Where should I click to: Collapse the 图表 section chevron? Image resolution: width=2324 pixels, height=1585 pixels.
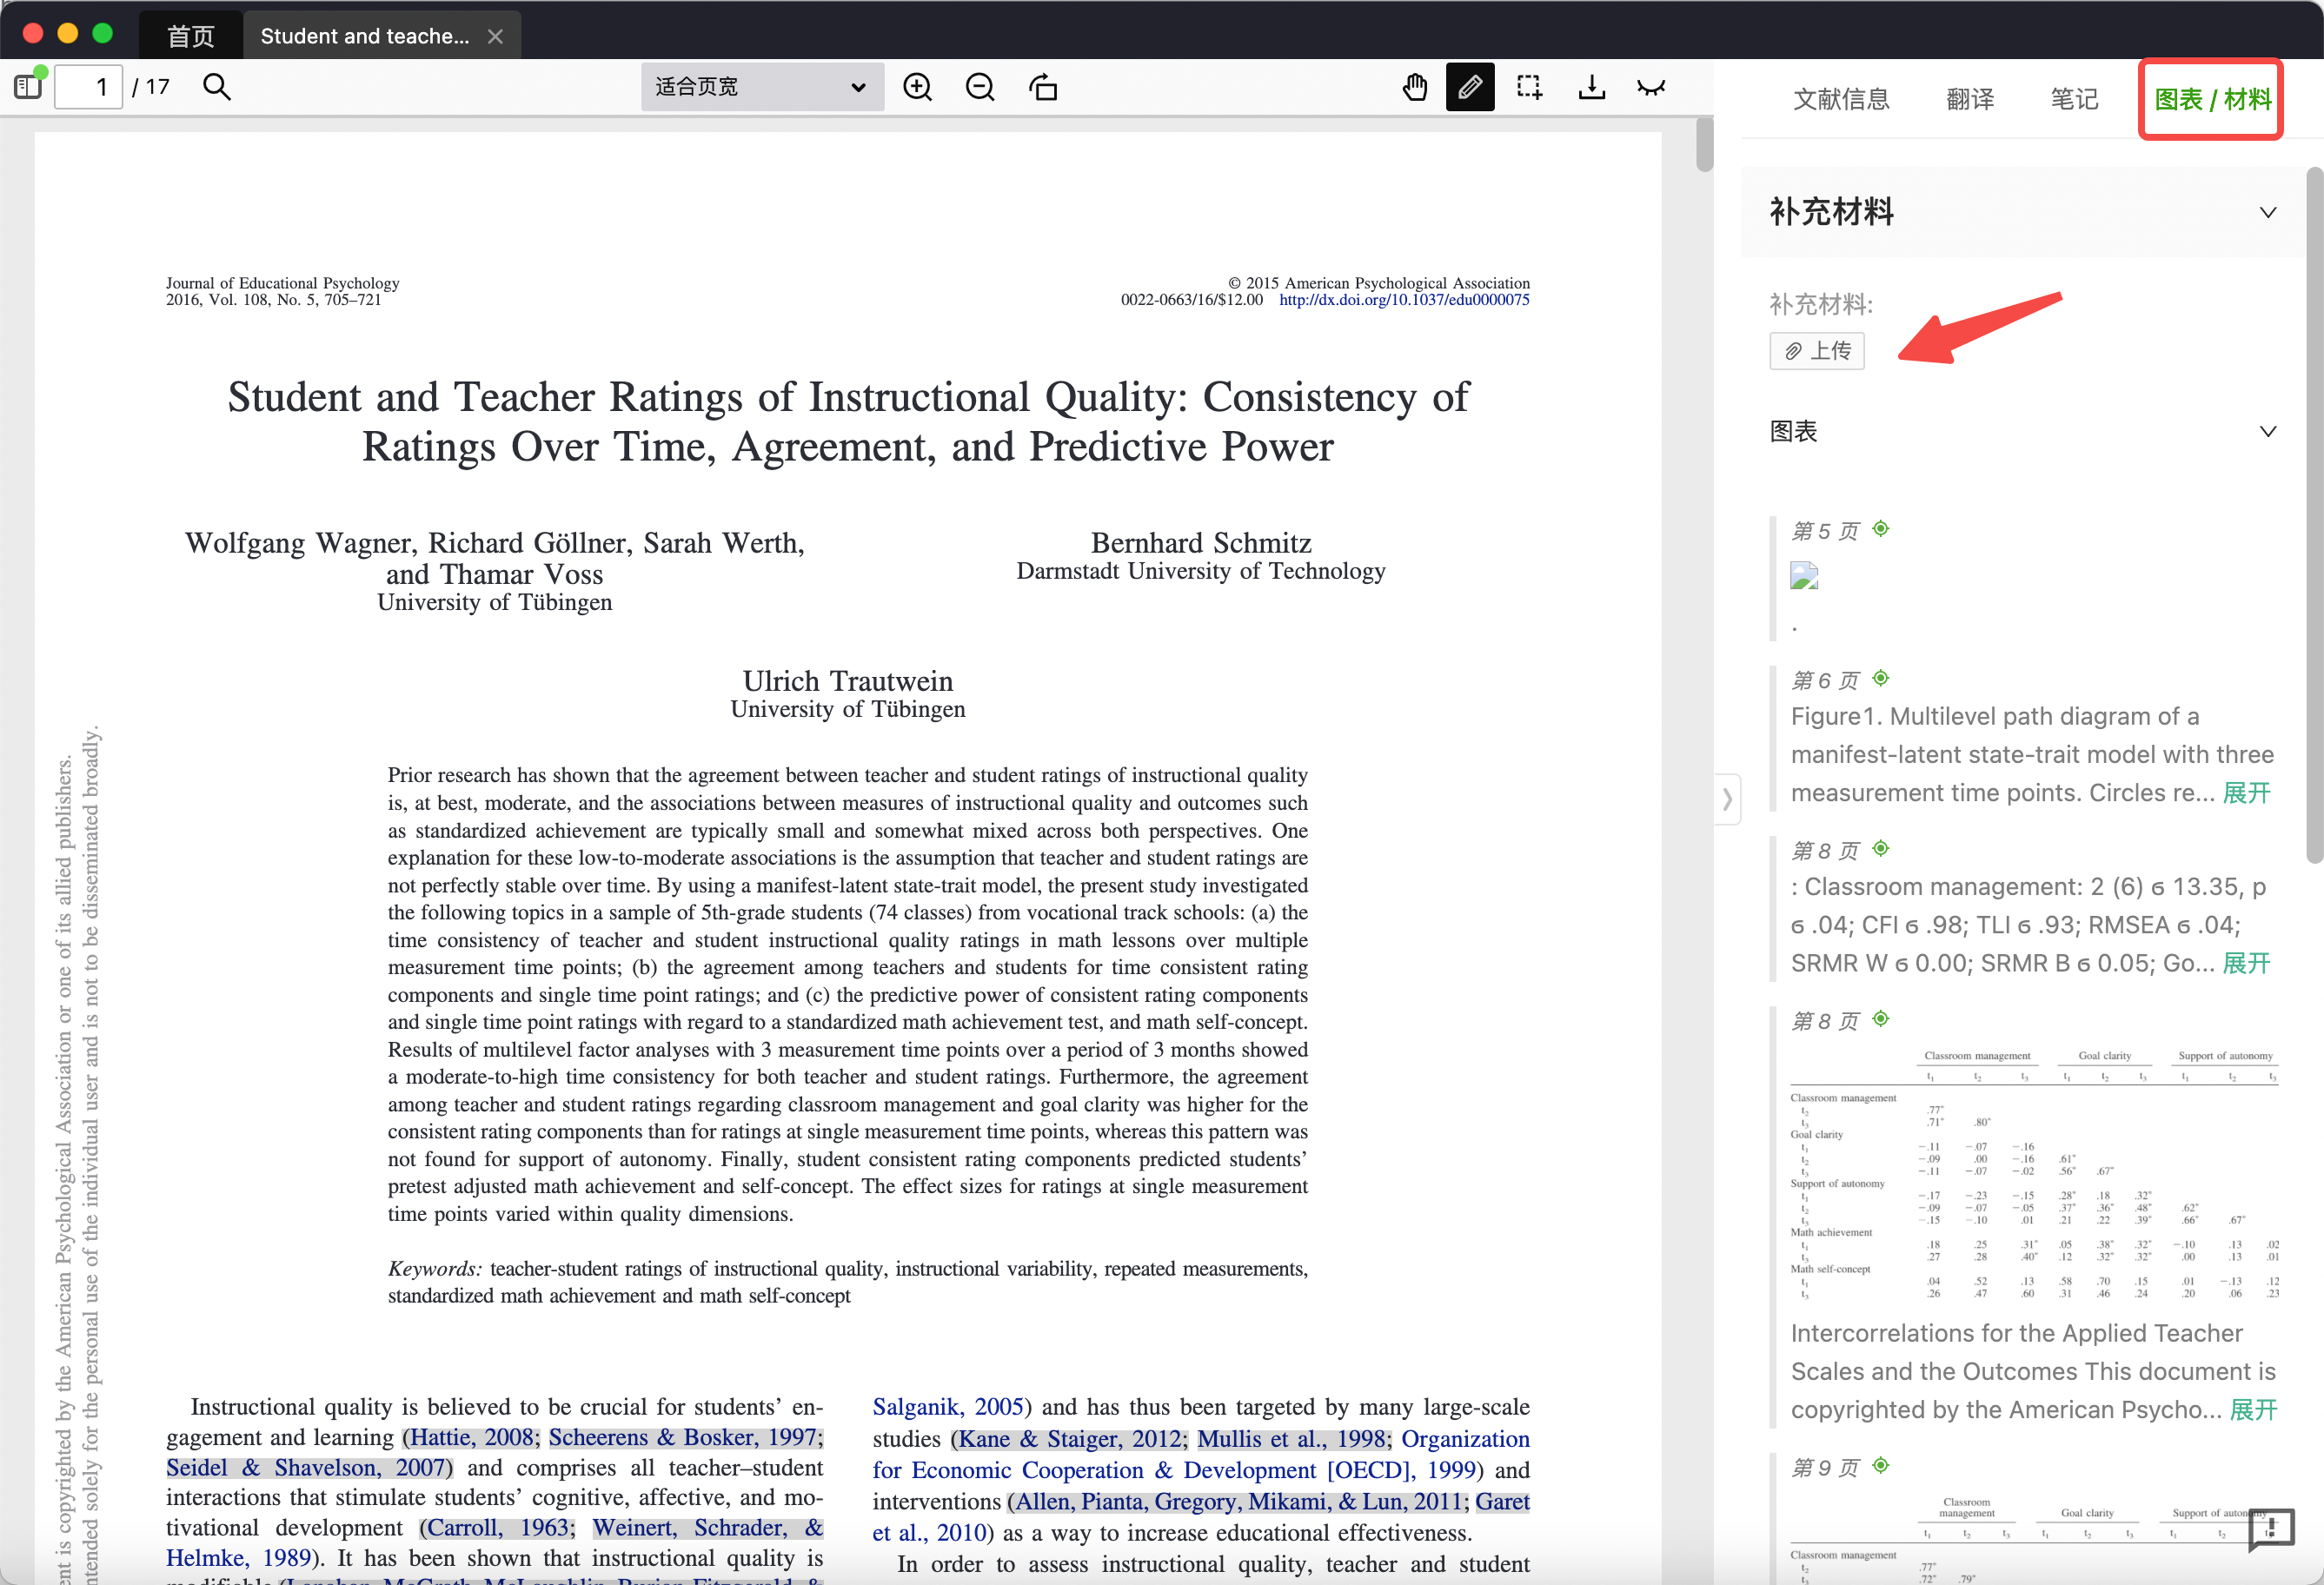tap(2267, 431)
